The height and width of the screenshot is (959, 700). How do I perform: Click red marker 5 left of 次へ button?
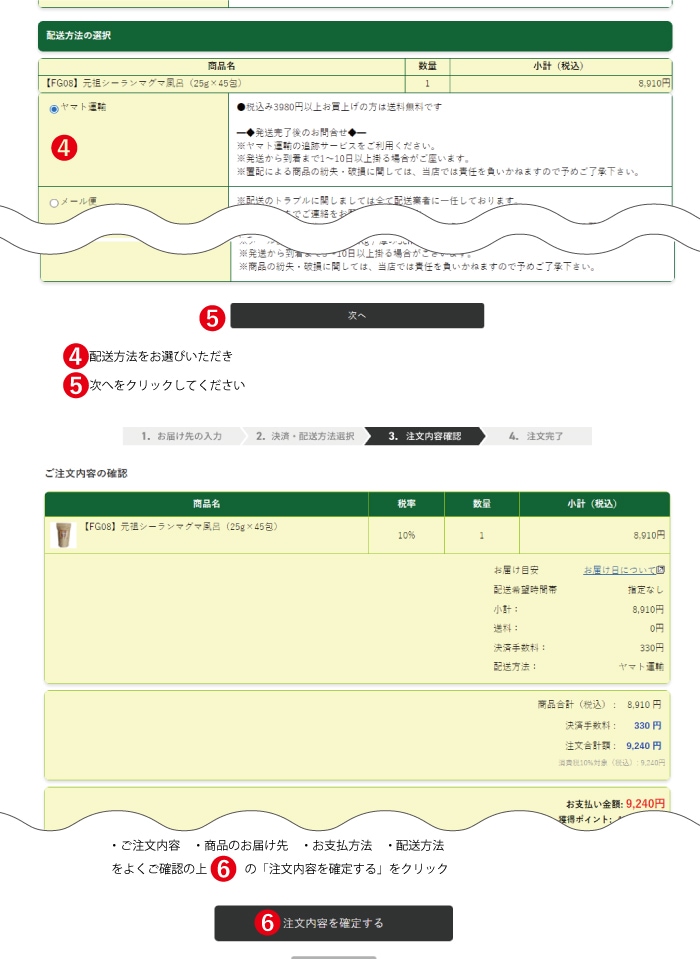tap(212, 317)
